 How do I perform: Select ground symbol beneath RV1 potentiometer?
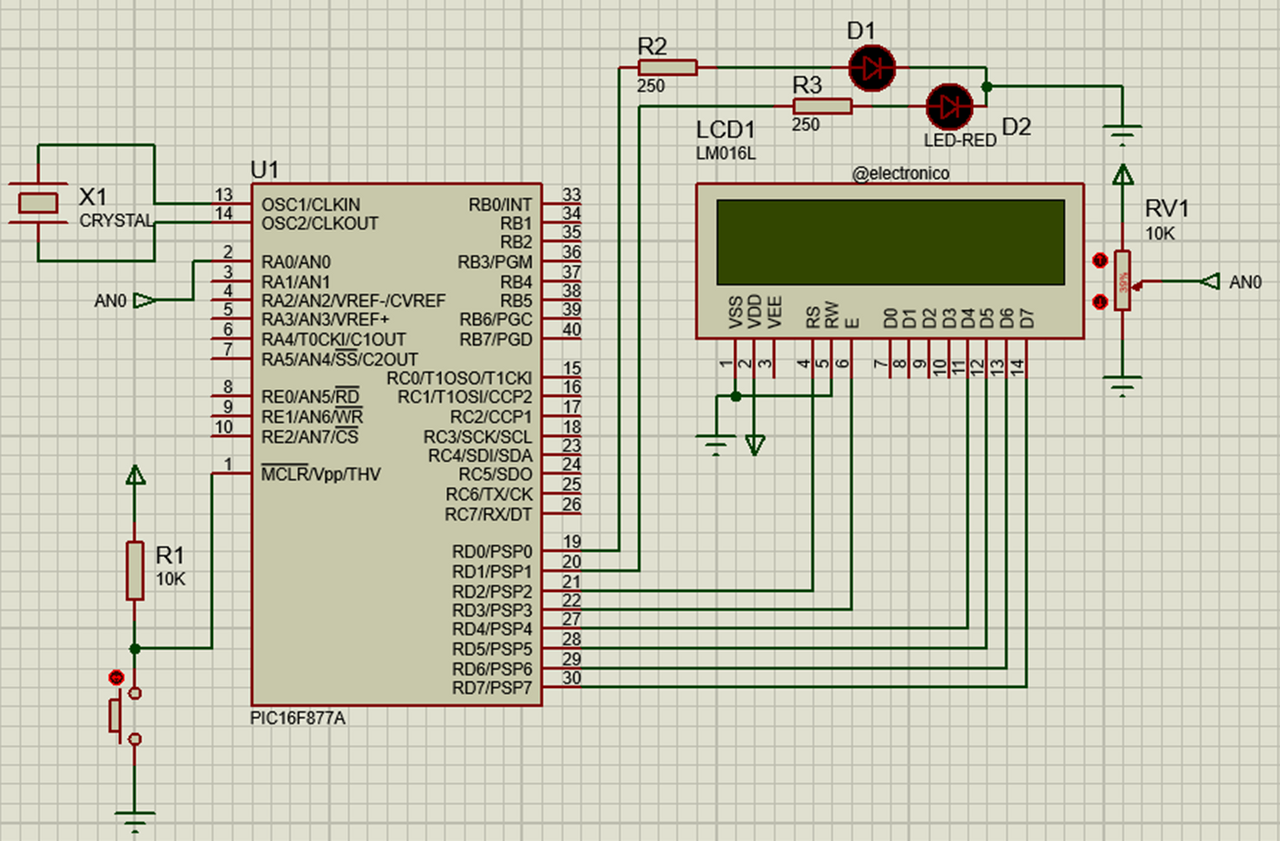pos(1123,387)
